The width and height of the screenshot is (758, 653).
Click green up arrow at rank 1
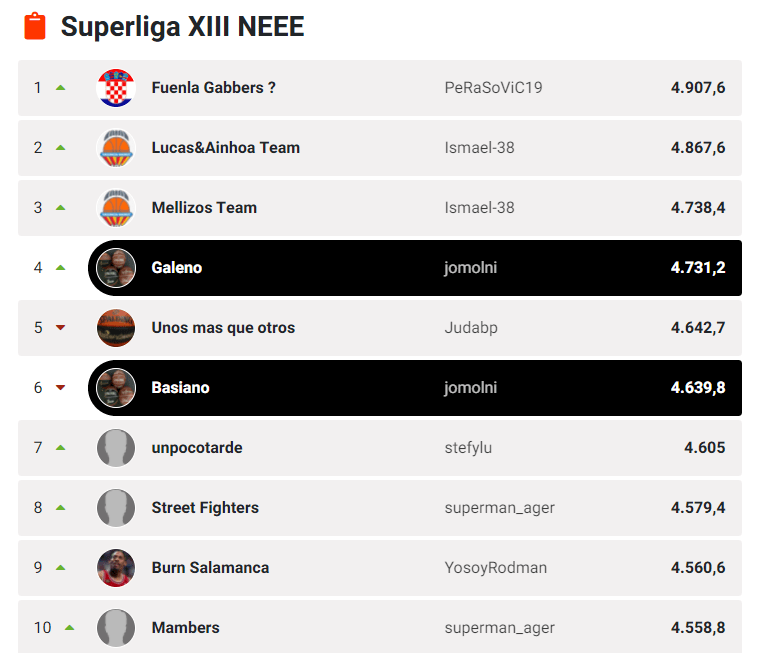pos(61,88)
